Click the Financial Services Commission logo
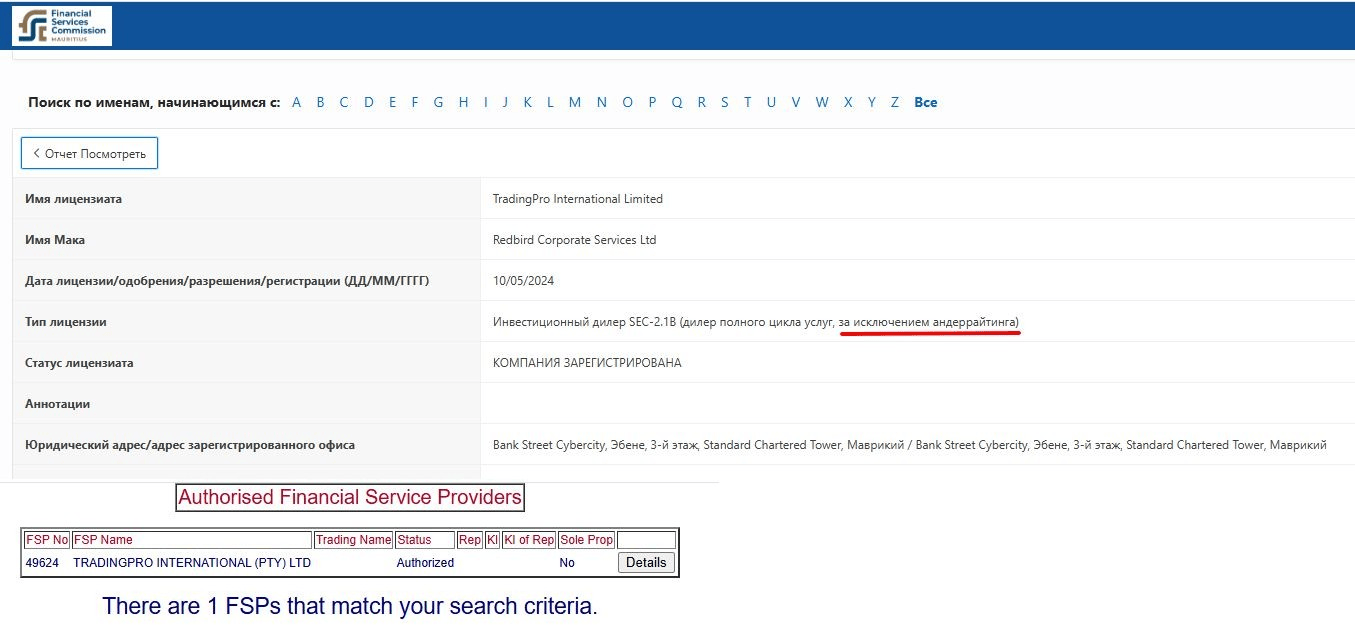Image resolution: width=1355 pixels, height=625 pixels. coord(62,26)
